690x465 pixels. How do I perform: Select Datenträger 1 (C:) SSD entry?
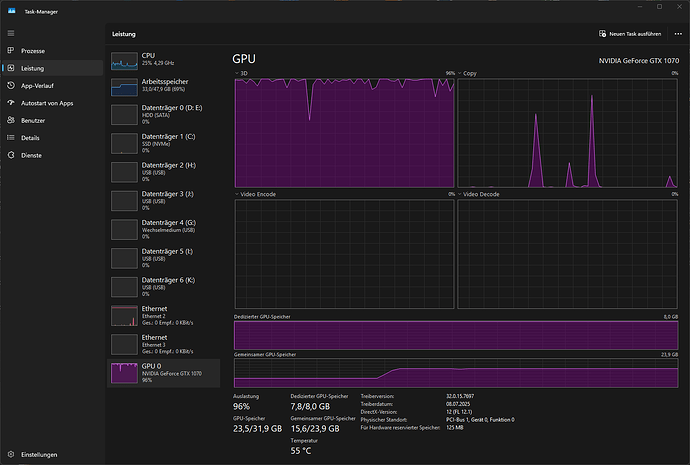[163, 143]
